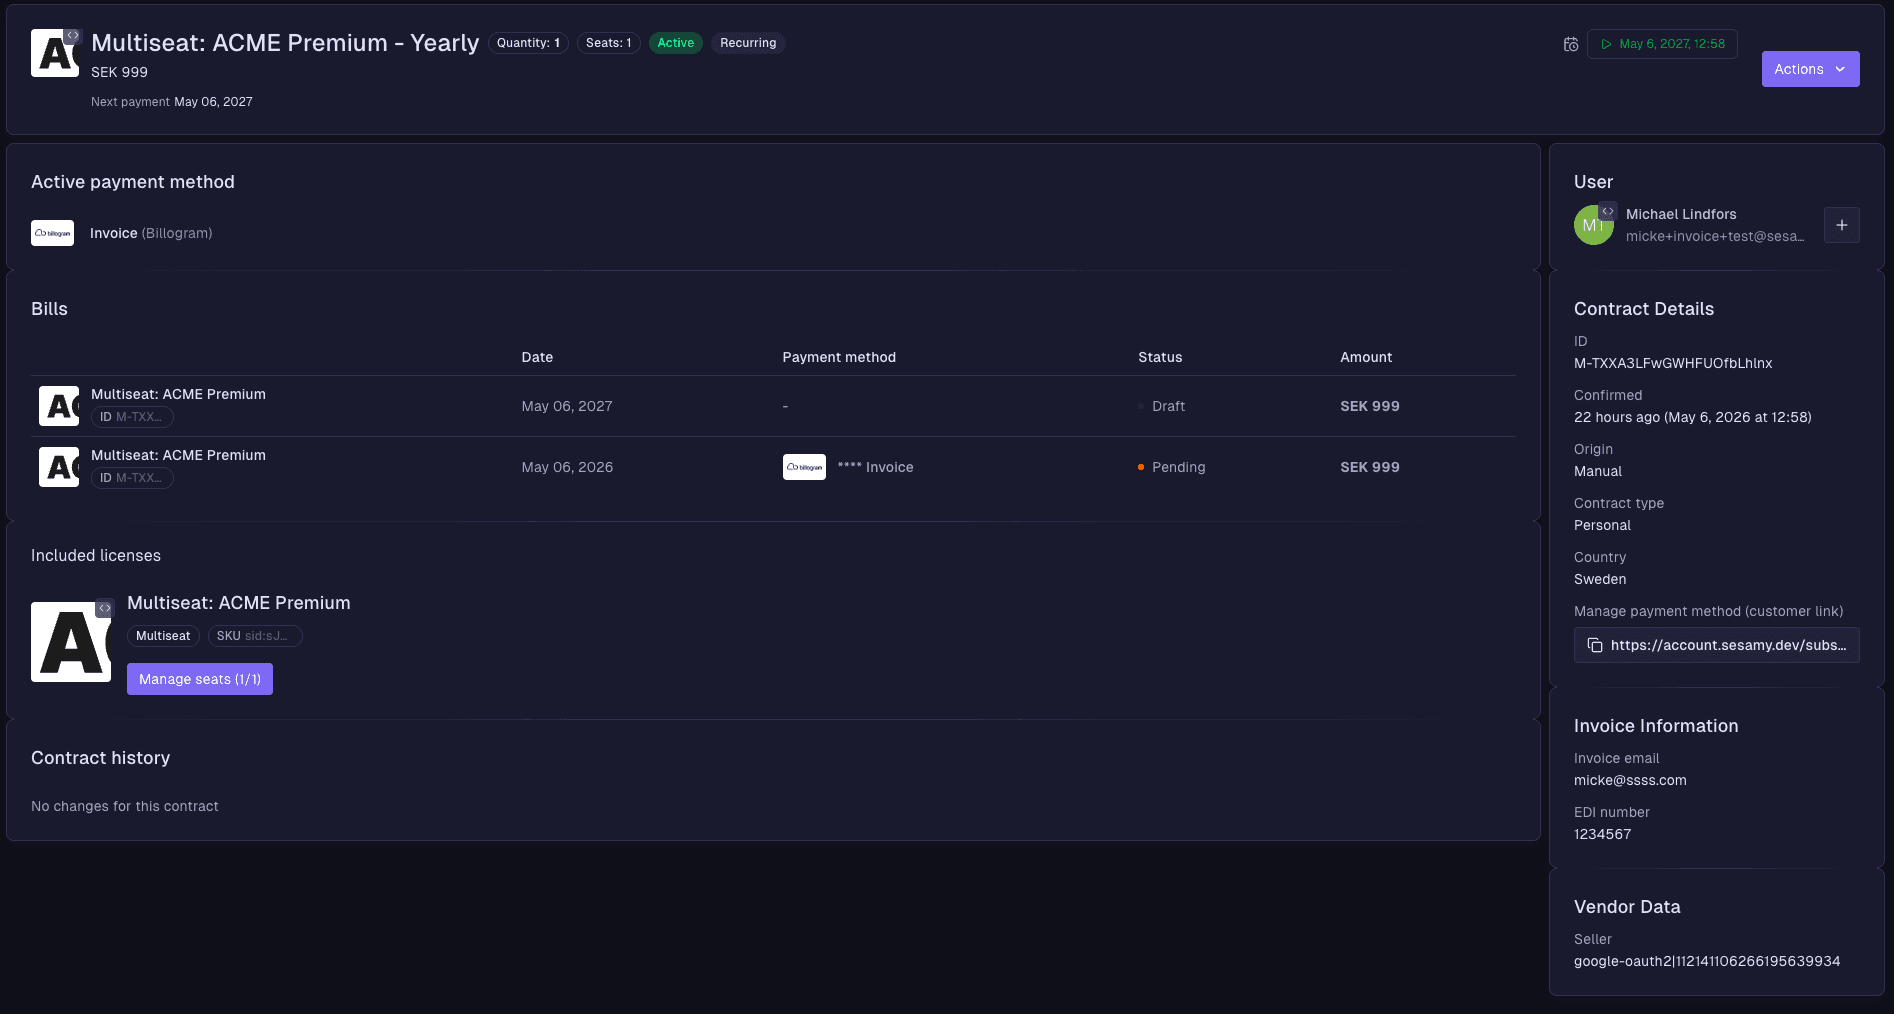Click the header title Multiseat: ACME Premium - Yearly

(x=285, y=43)
